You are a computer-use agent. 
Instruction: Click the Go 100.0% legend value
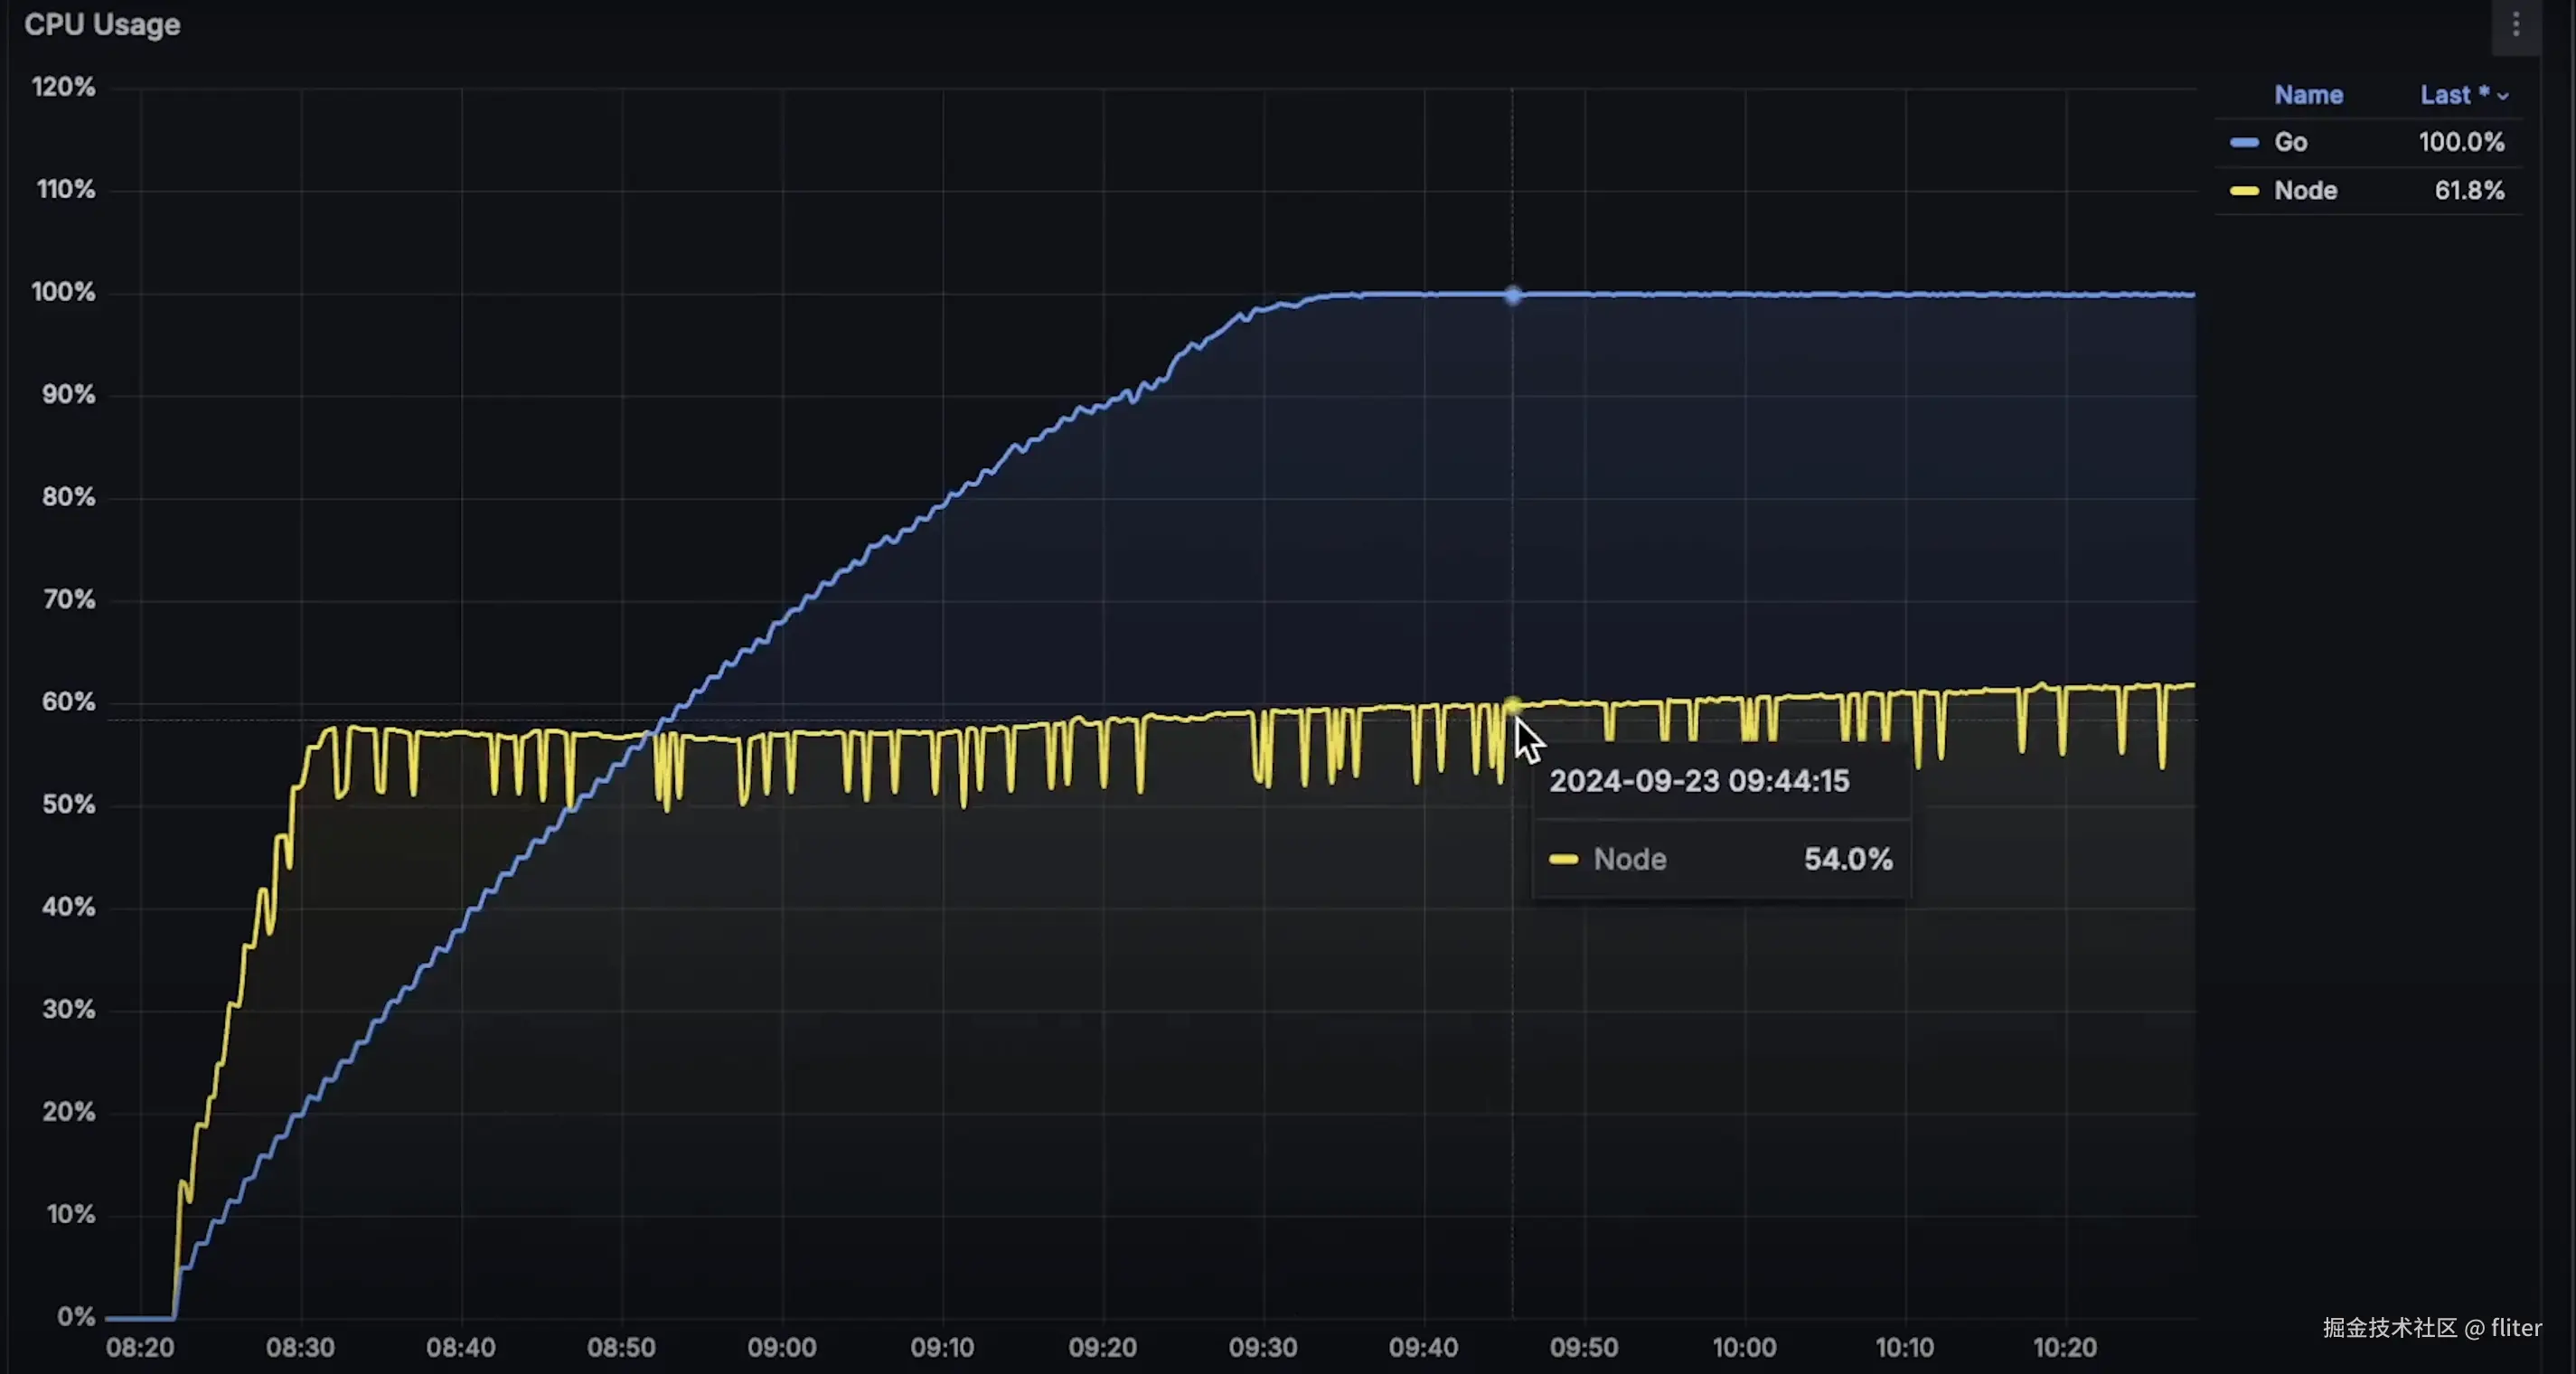point(2461,143)
